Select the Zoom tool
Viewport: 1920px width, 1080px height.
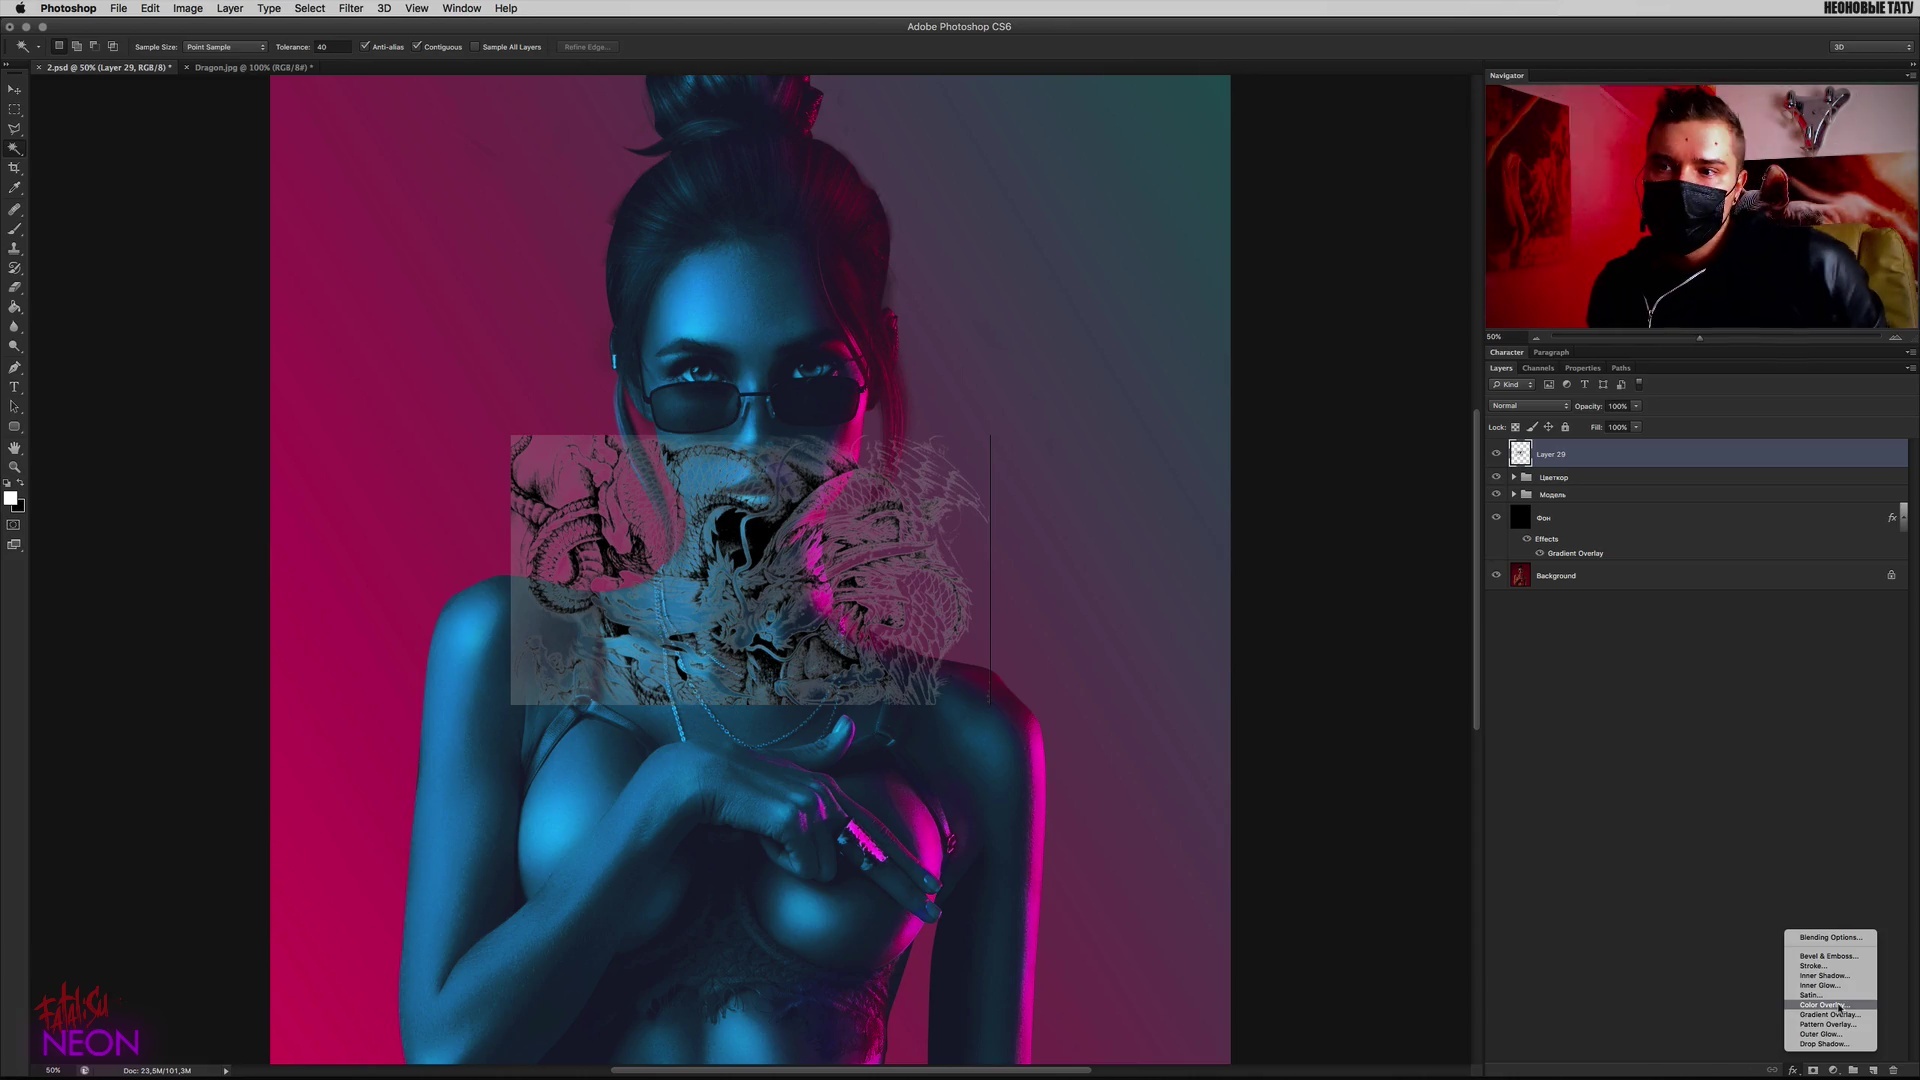tap(14, 467)
